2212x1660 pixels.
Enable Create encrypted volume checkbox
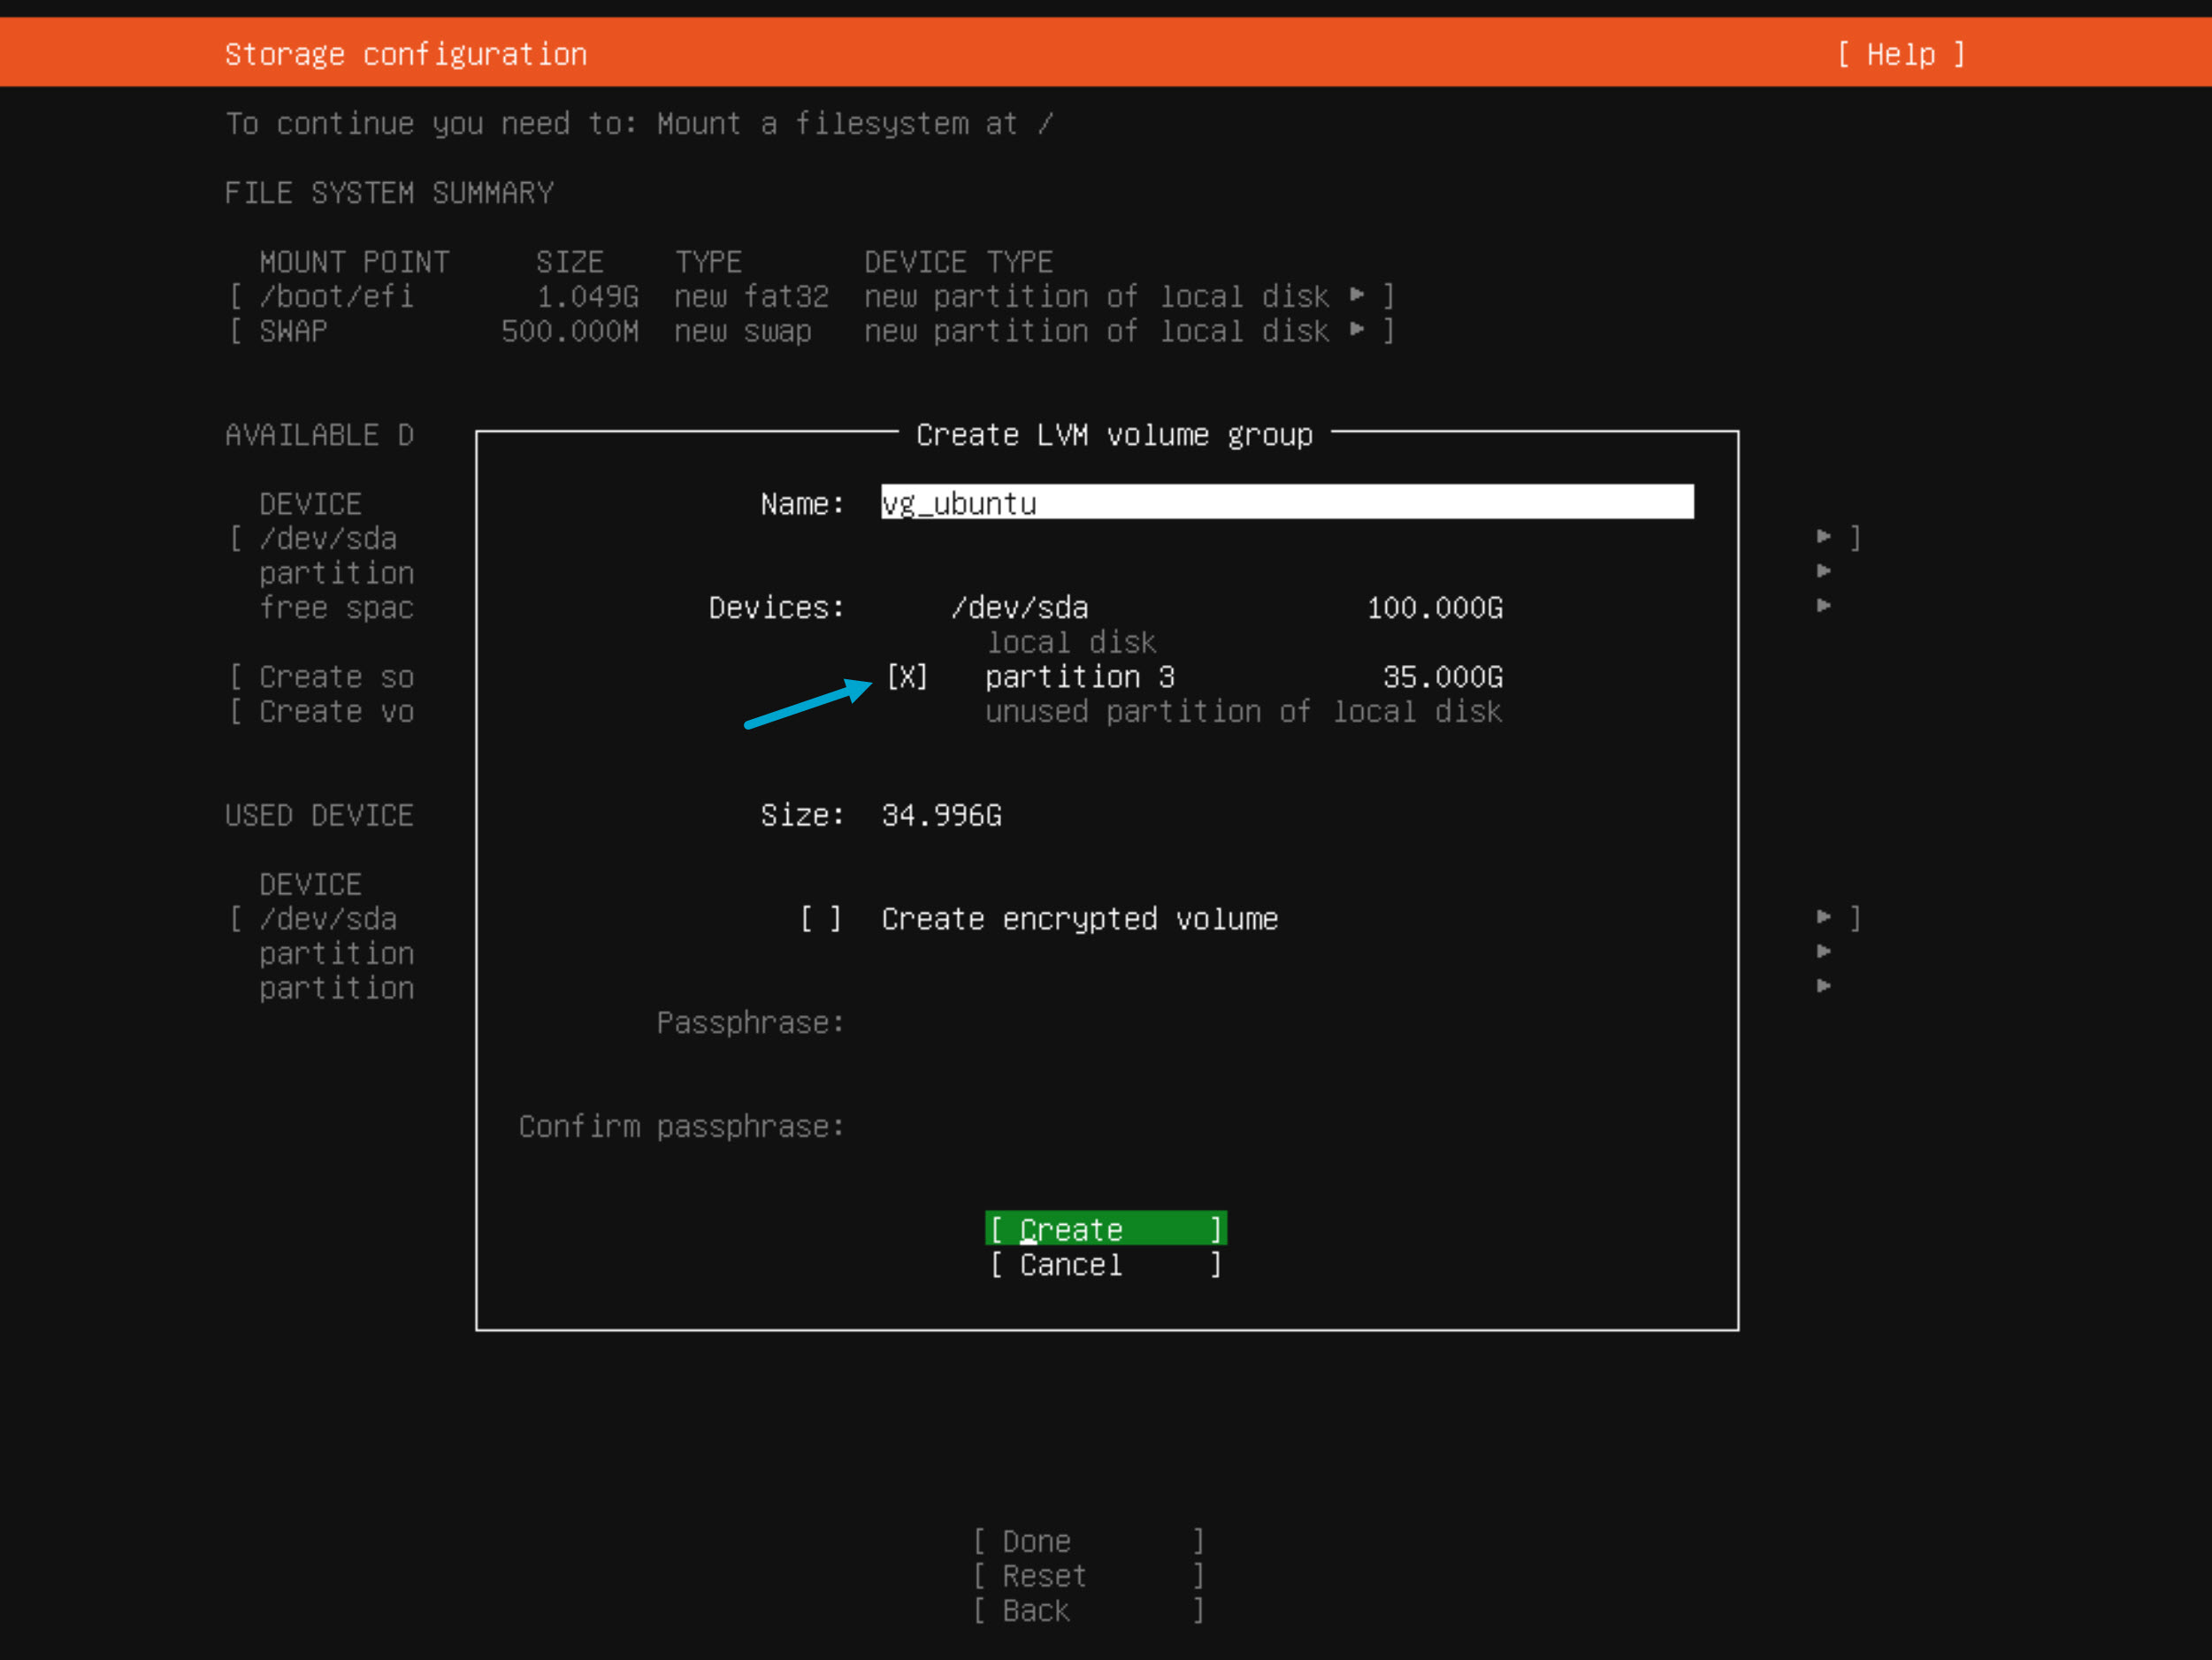coord(820,919)
